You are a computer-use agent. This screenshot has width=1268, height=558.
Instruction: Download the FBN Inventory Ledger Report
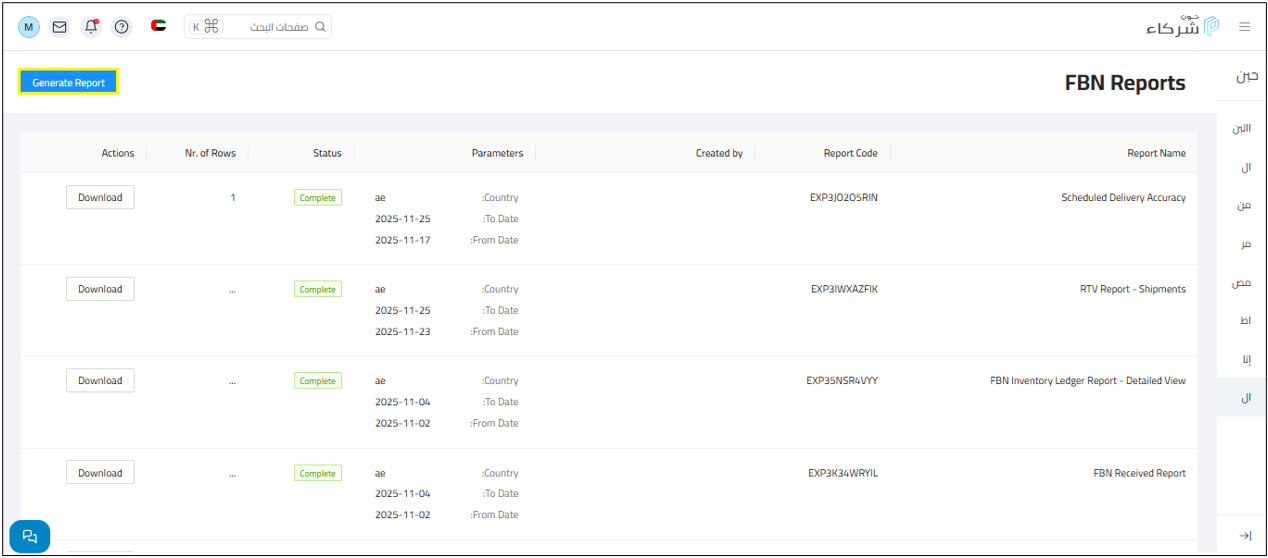point(100,381)
